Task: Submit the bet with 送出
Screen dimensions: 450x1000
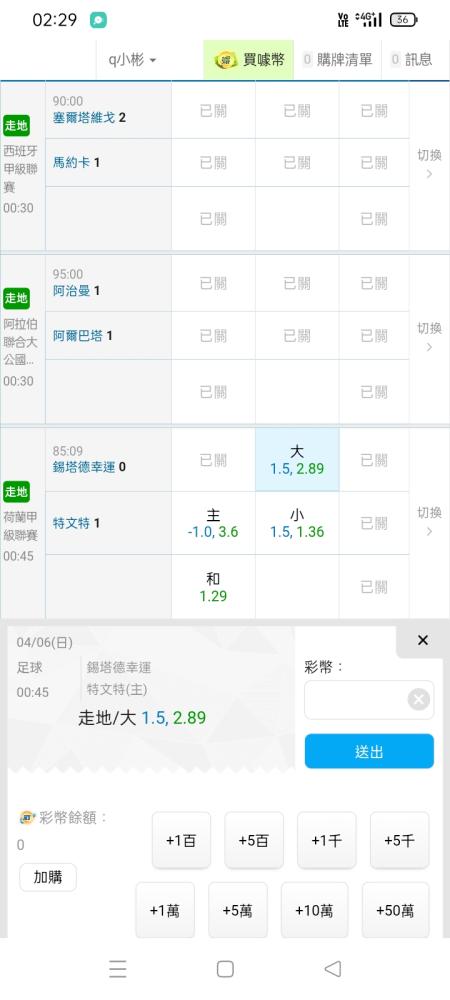Action: coord(369,751)
